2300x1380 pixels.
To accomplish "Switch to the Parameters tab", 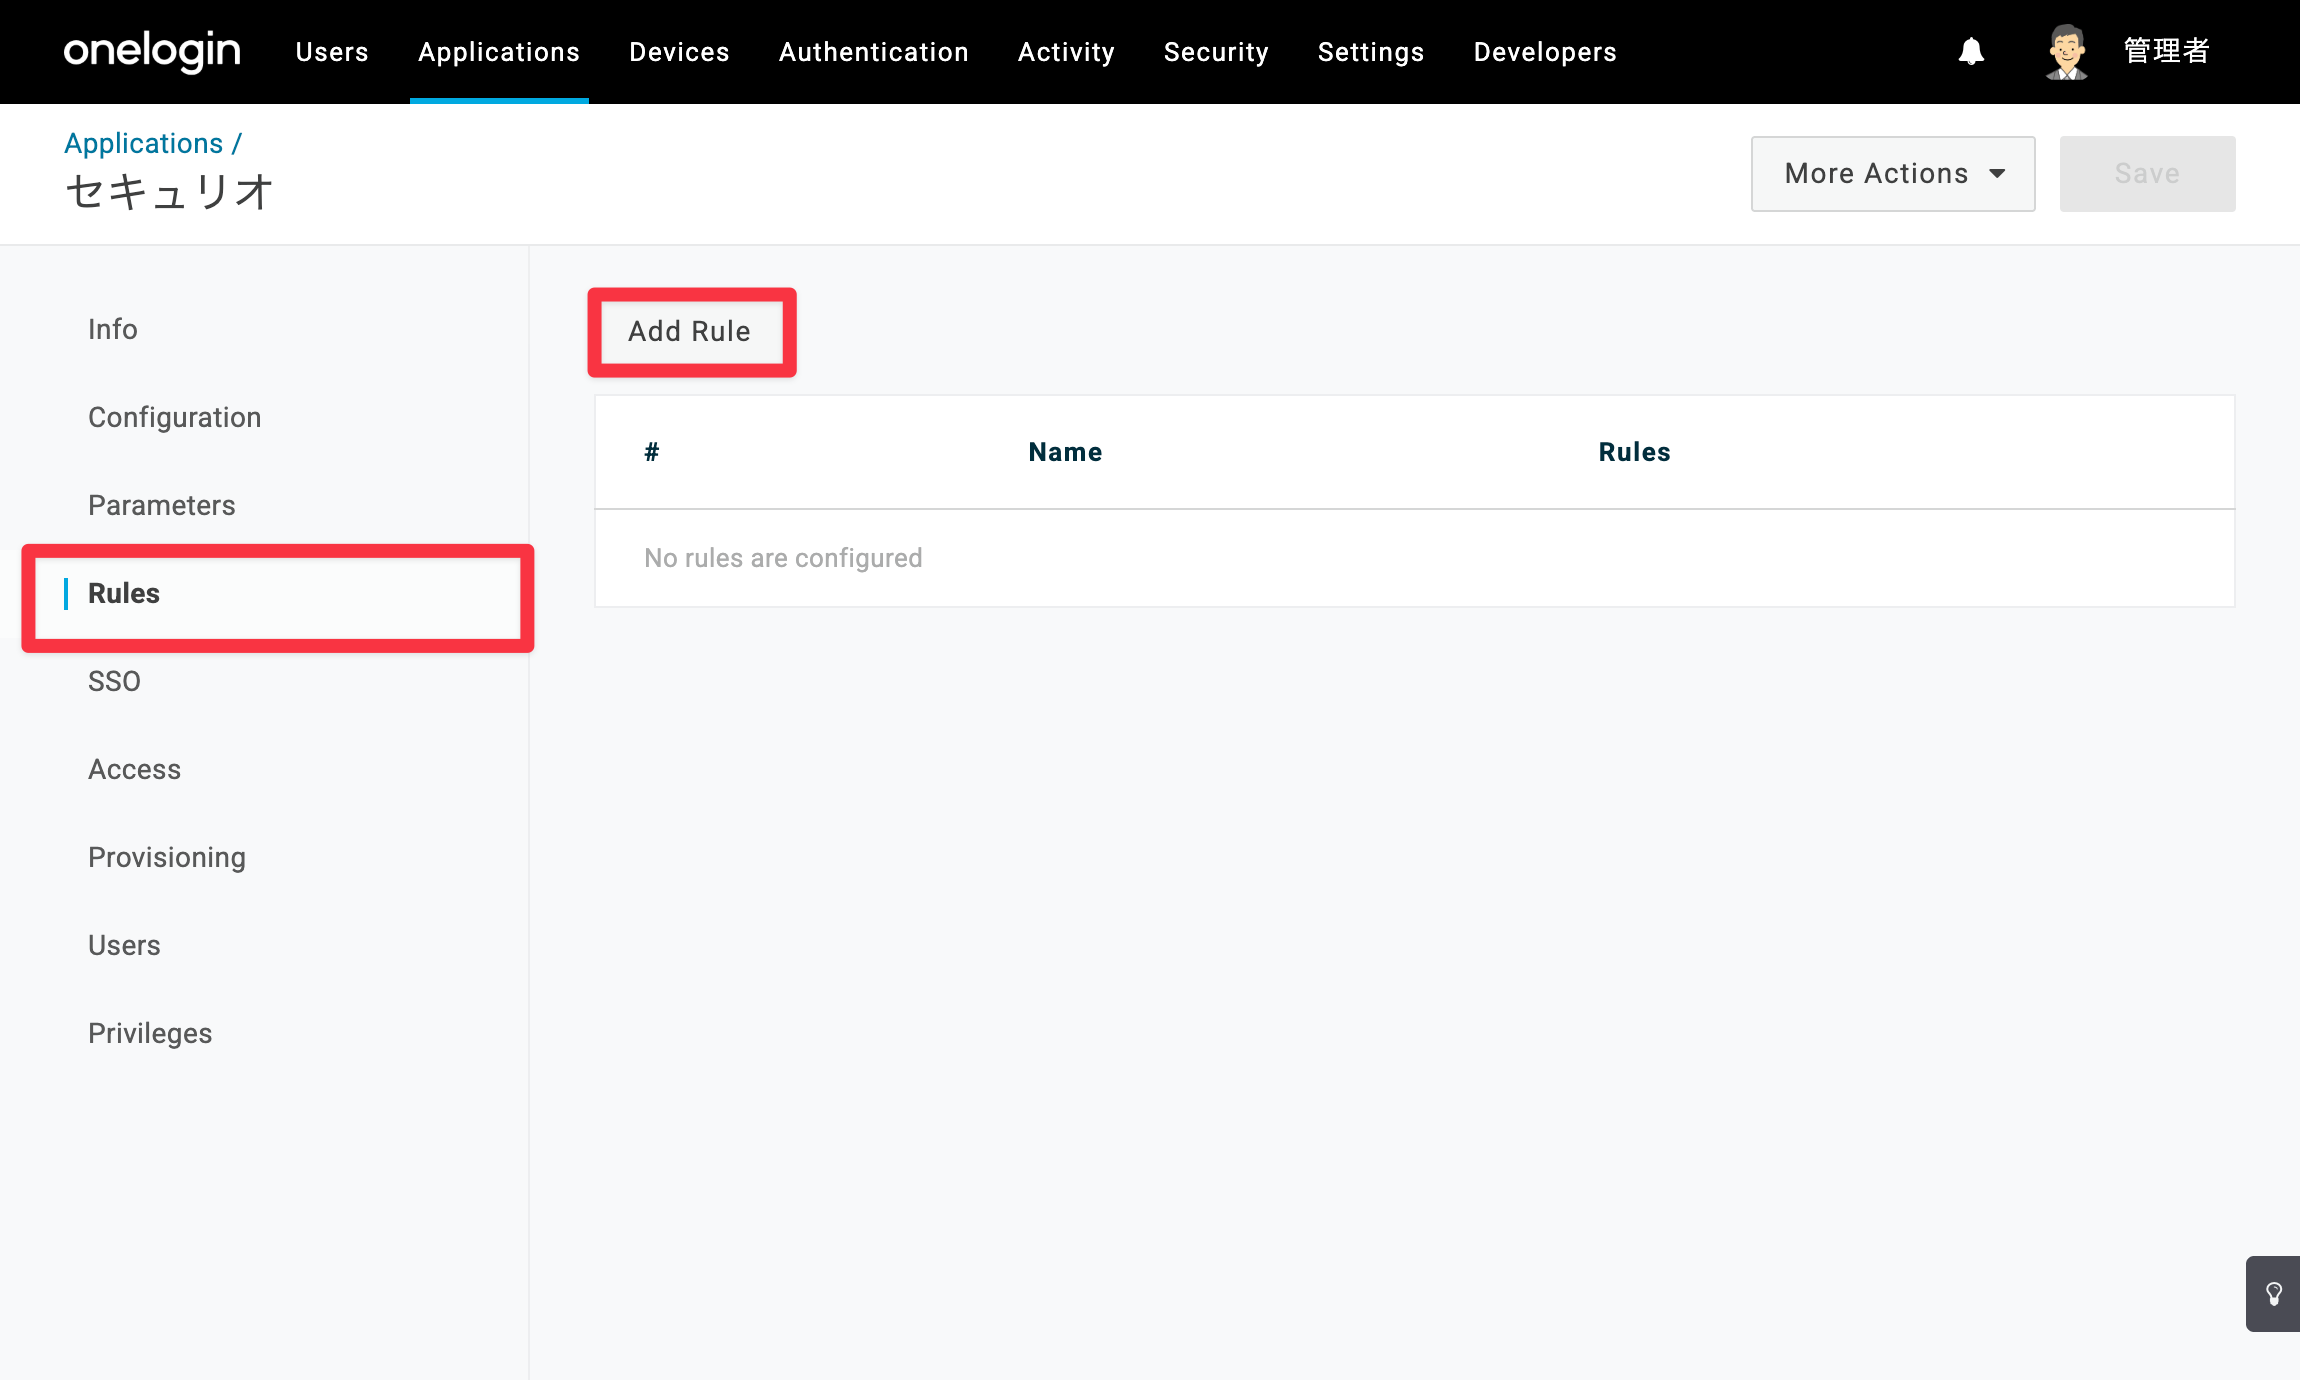I will (162, 505).
